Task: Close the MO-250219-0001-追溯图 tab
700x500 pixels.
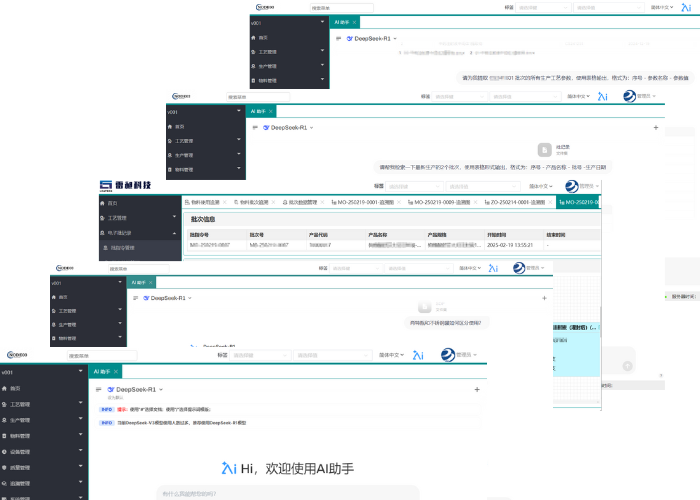Action: tap(400, 202)
